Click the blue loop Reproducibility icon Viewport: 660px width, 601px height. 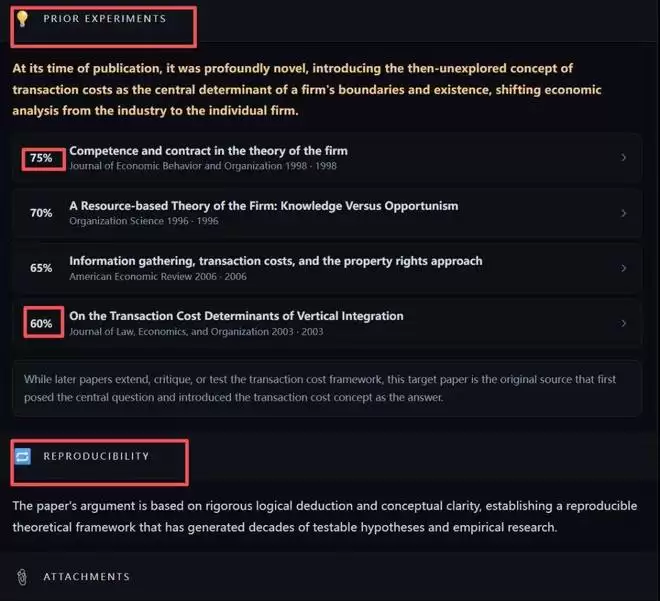coord(23,456)
